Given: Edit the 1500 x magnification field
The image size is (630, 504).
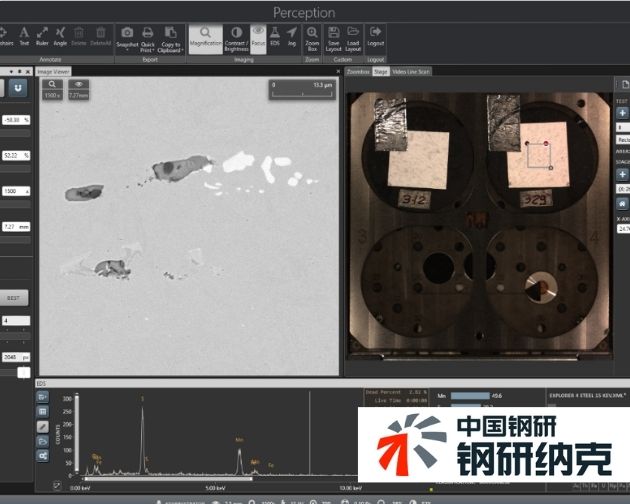Looking at the screenshot, I should (16, 191).
